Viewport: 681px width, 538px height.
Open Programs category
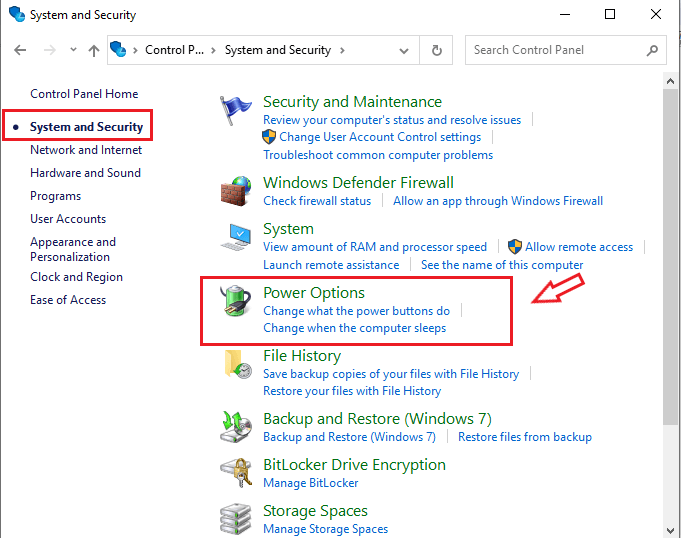point(56,196)
